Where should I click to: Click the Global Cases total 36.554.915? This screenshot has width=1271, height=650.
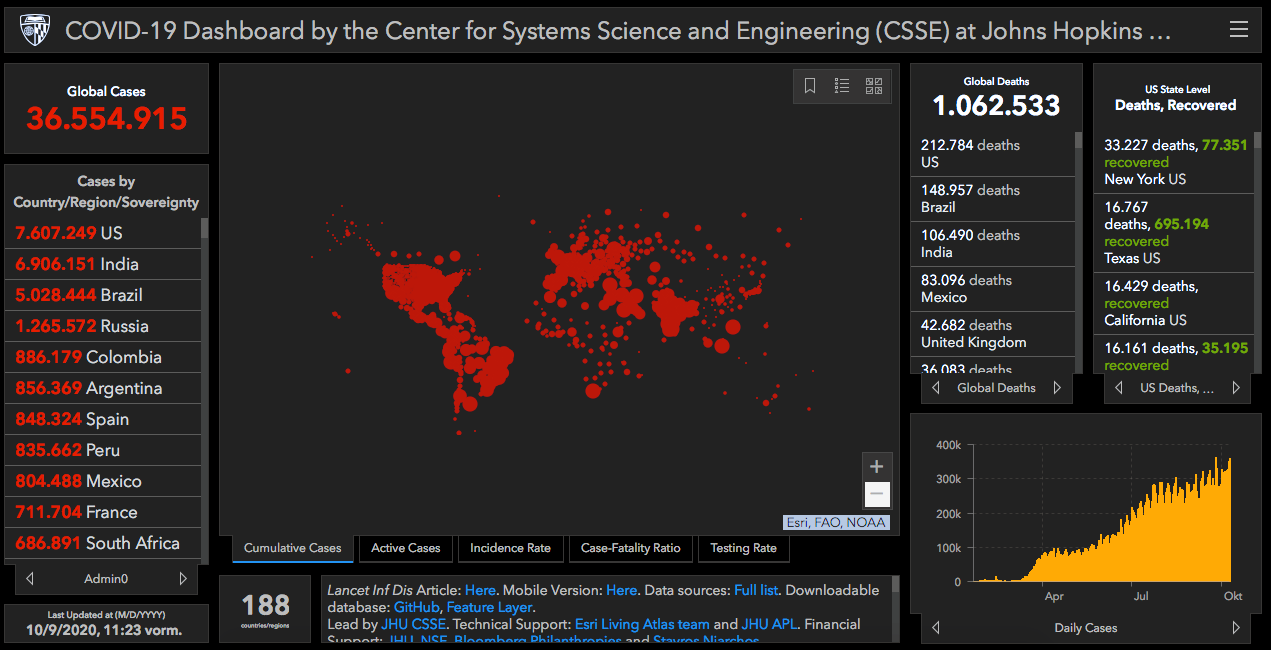(107, 119)
